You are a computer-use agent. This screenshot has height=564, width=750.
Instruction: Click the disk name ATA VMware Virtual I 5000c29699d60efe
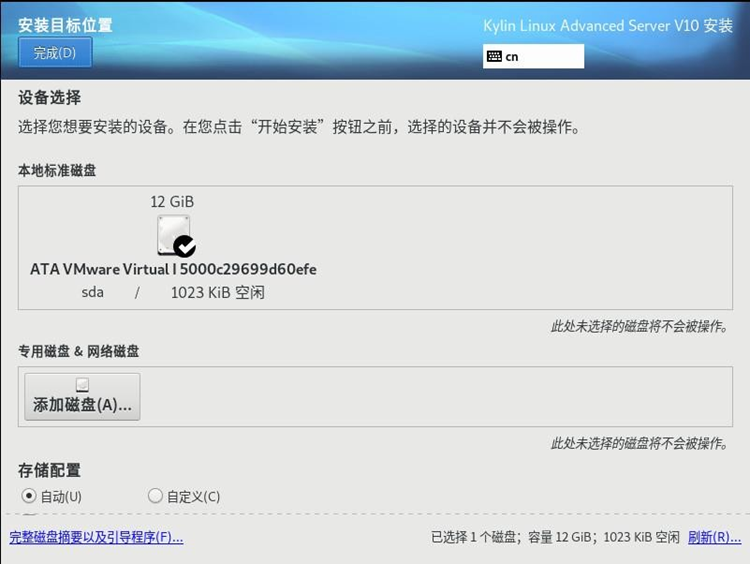173,269
